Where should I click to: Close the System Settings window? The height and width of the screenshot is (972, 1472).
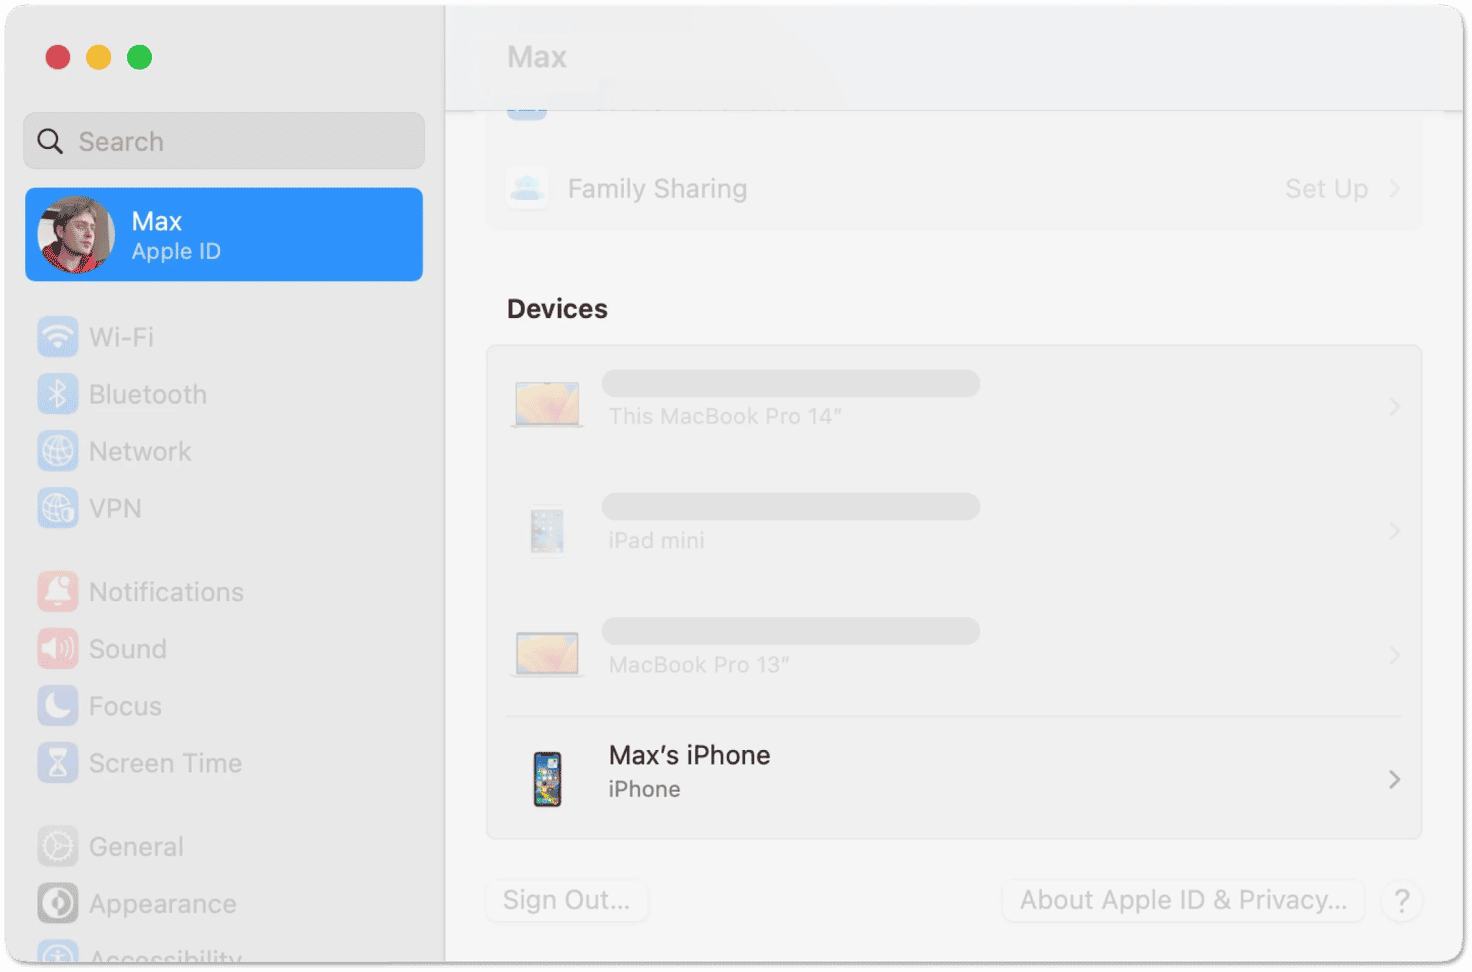pyautogui.click(x=58, y=57)
